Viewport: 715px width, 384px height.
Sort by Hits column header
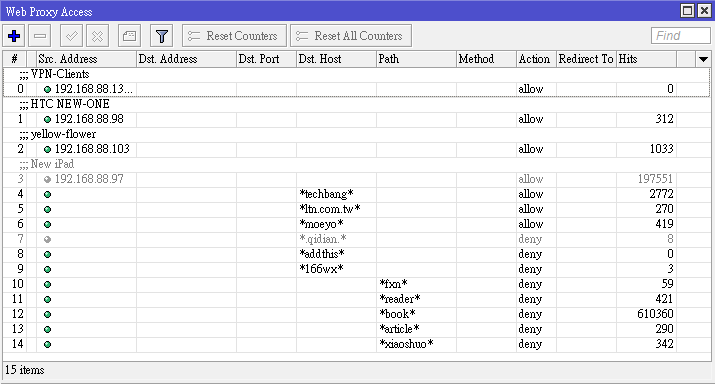[646, 59]
